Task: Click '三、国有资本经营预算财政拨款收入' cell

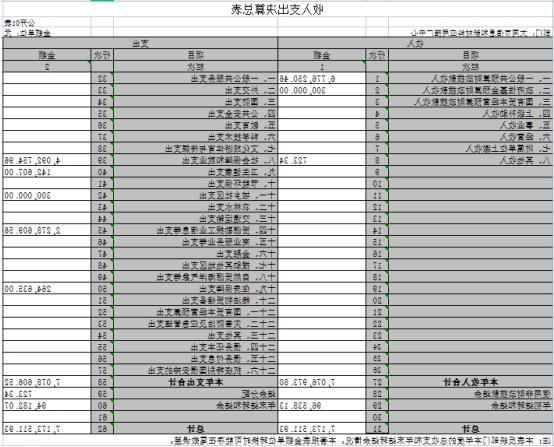Action: coord(471,102)
